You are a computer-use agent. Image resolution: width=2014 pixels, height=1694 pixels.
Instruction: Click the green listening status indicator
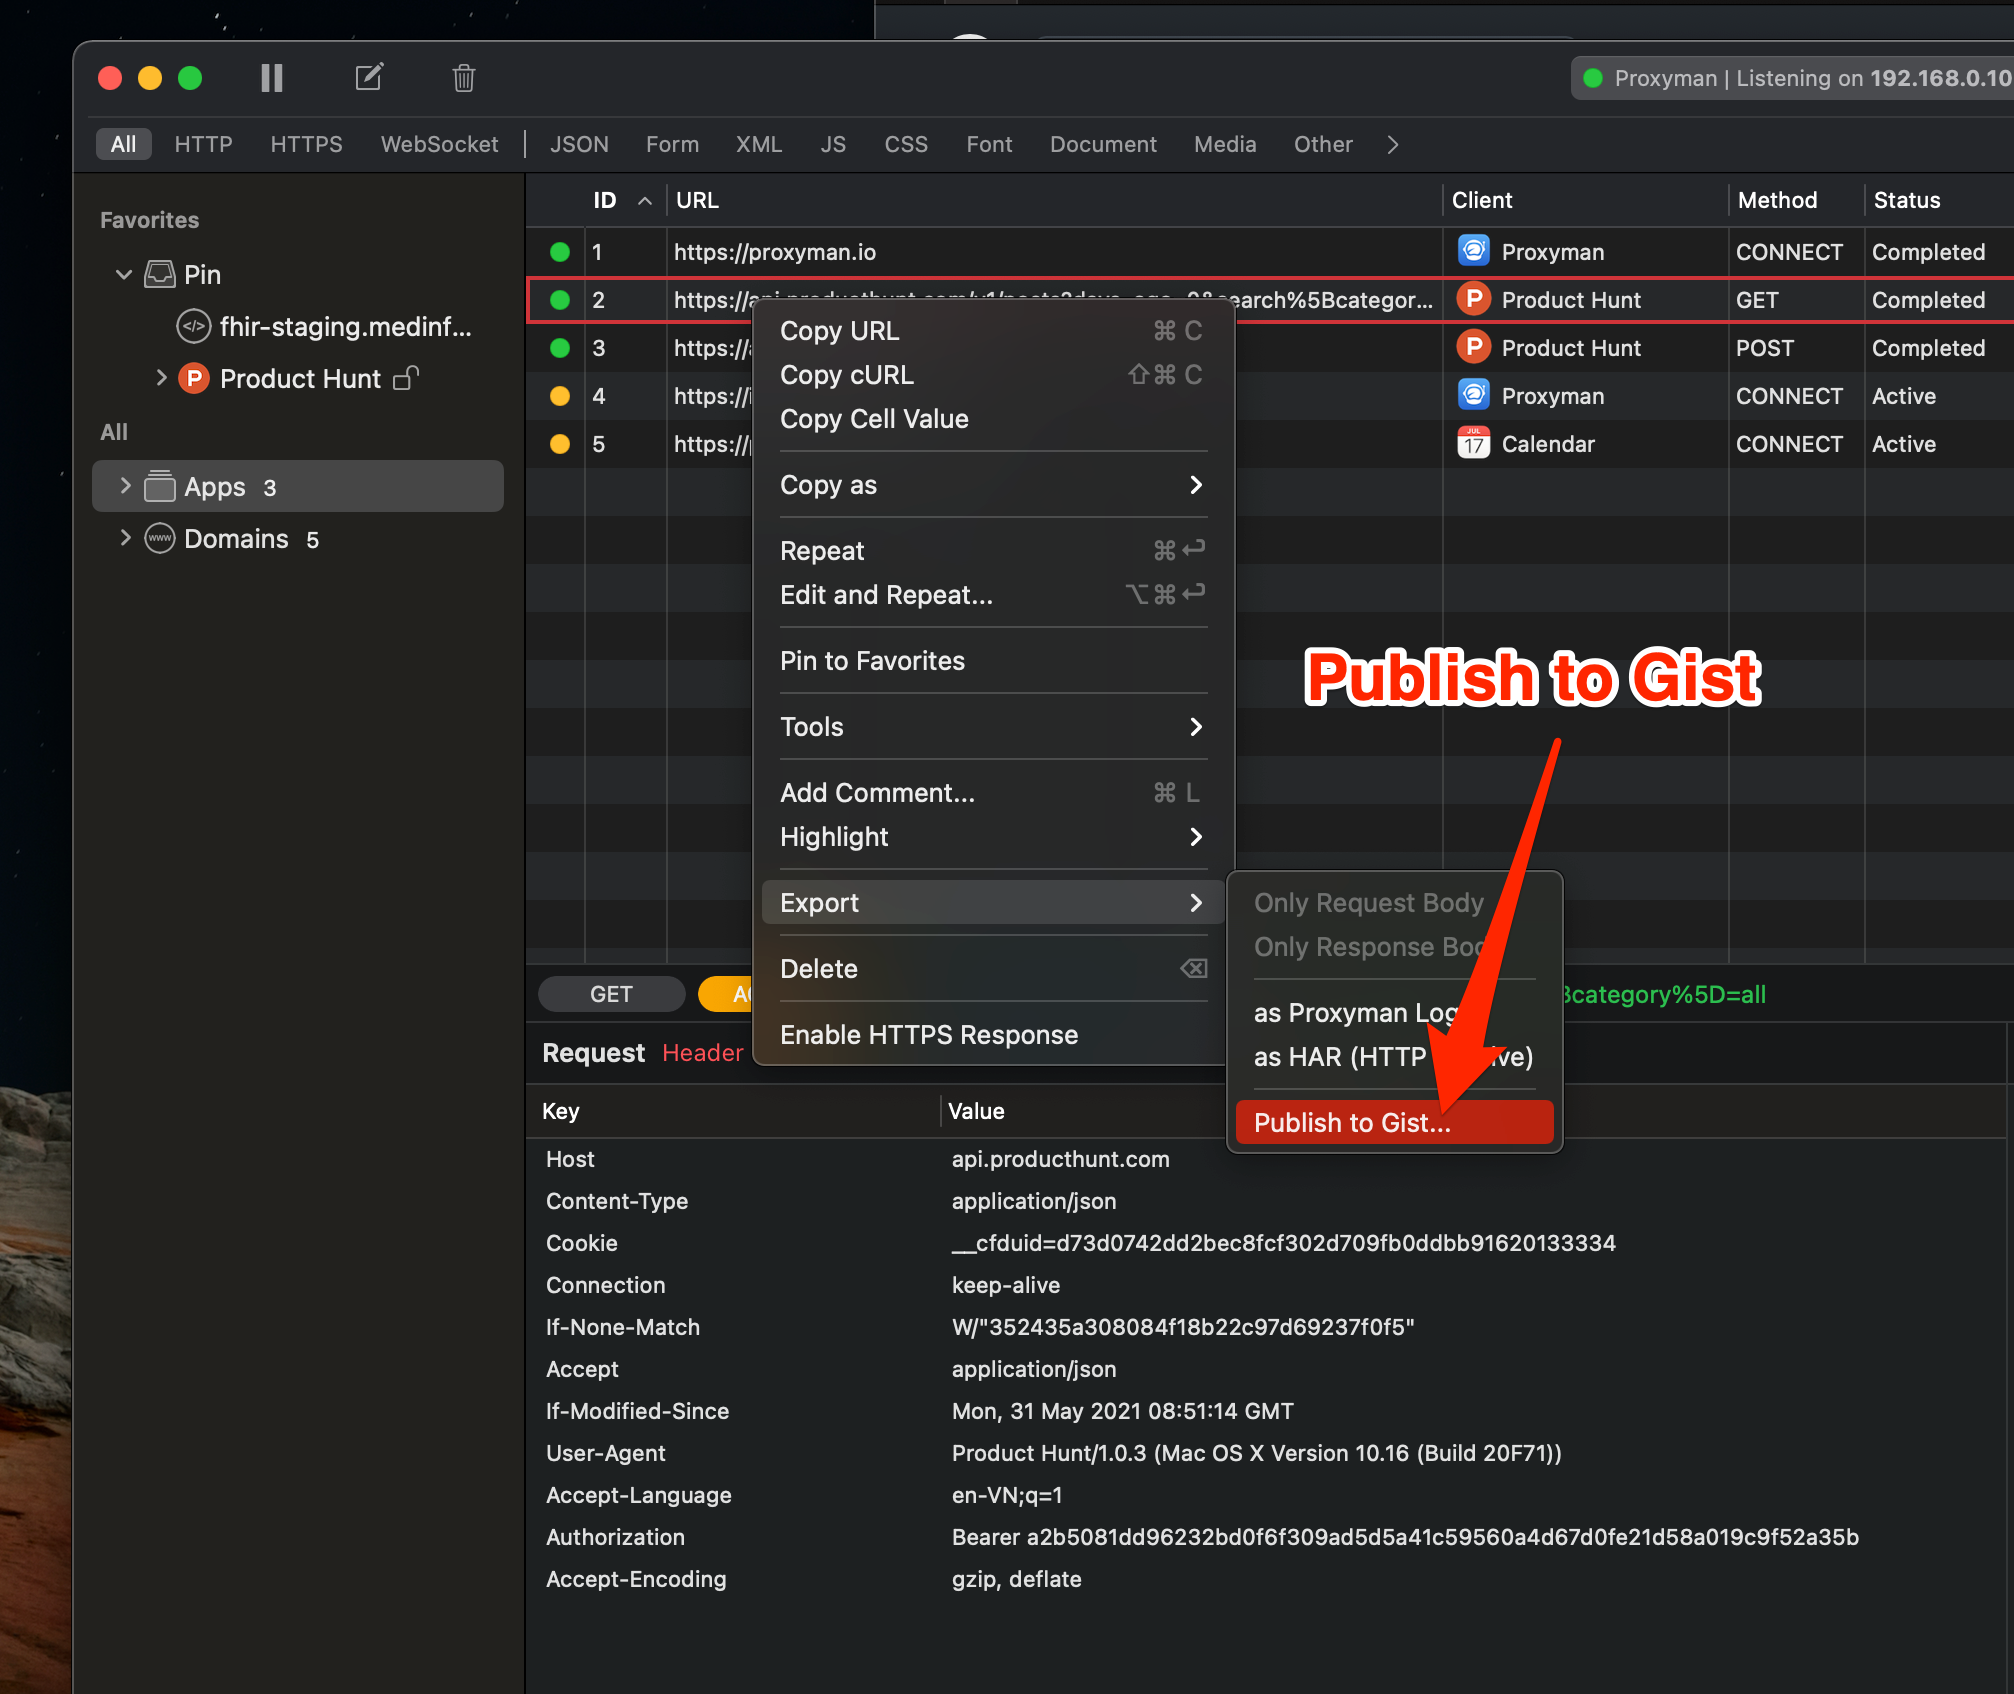point(1592,77)
